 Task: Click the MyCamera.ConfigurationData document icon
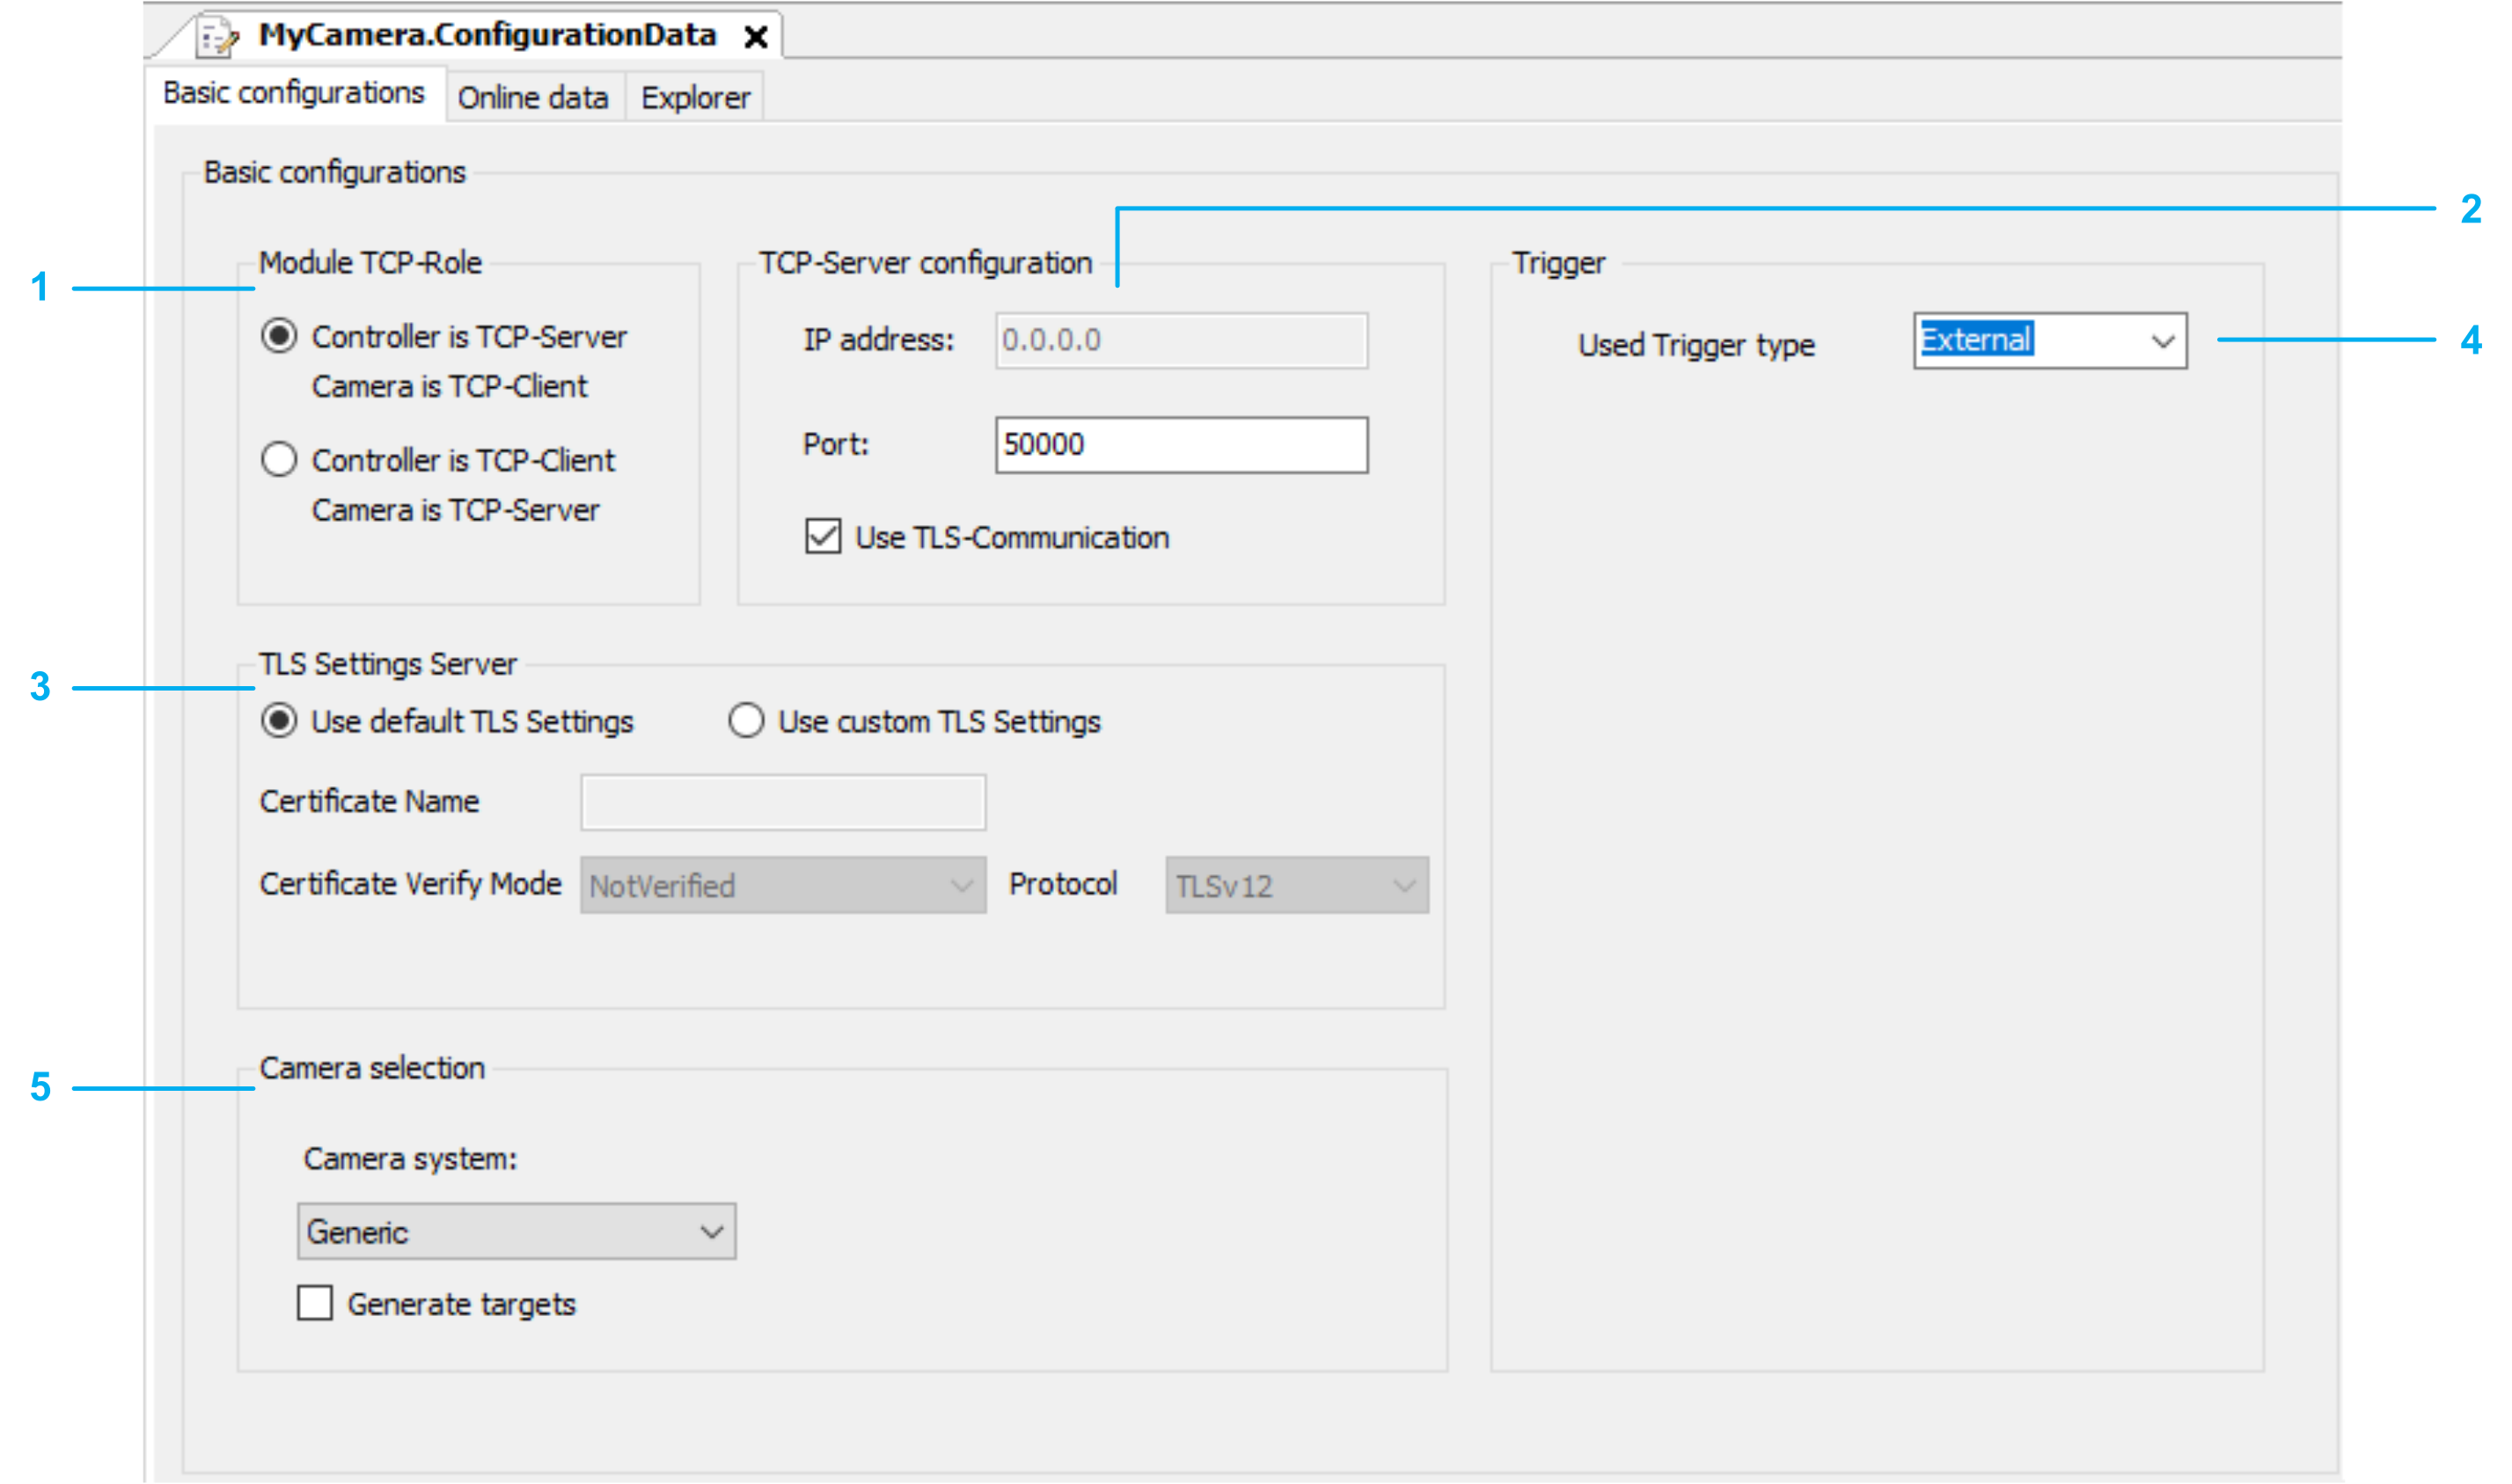219,38
